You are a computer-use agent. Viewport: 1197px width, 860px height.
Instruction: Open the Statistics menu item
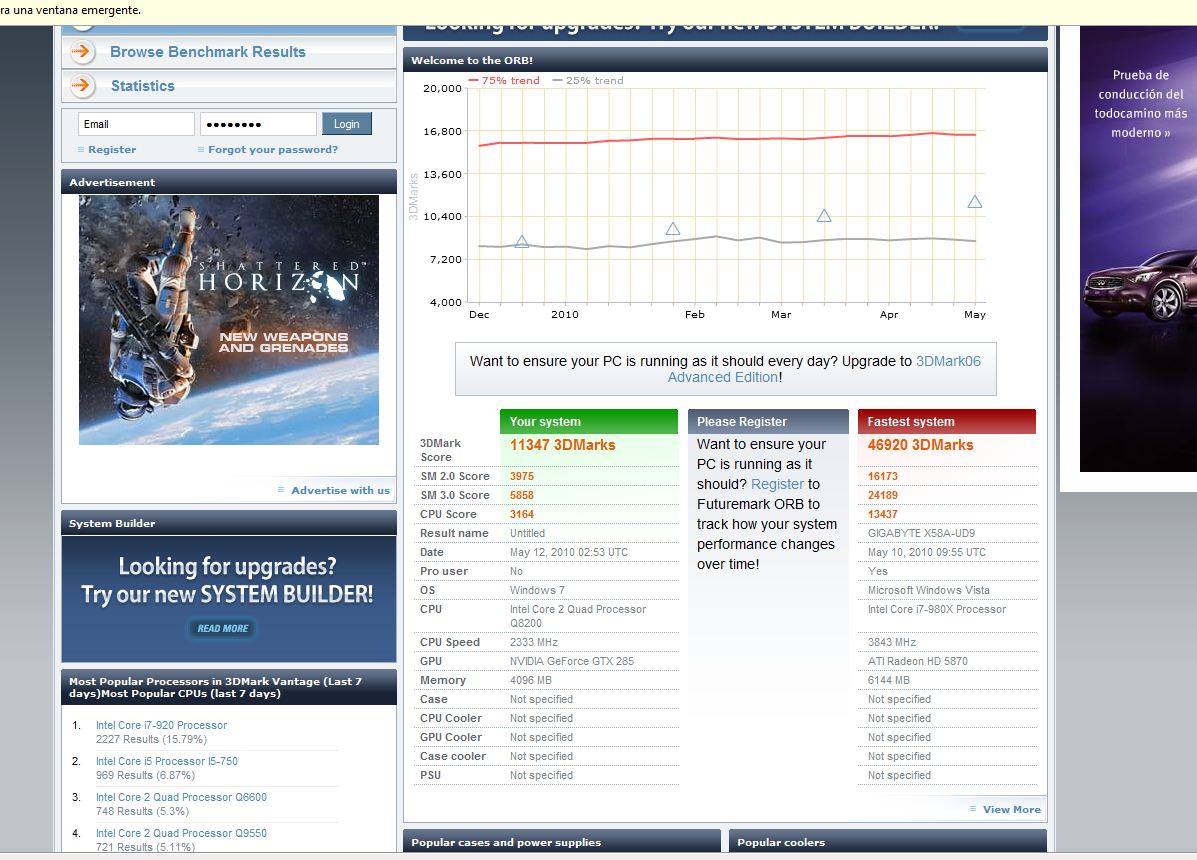tap(143, 86)
